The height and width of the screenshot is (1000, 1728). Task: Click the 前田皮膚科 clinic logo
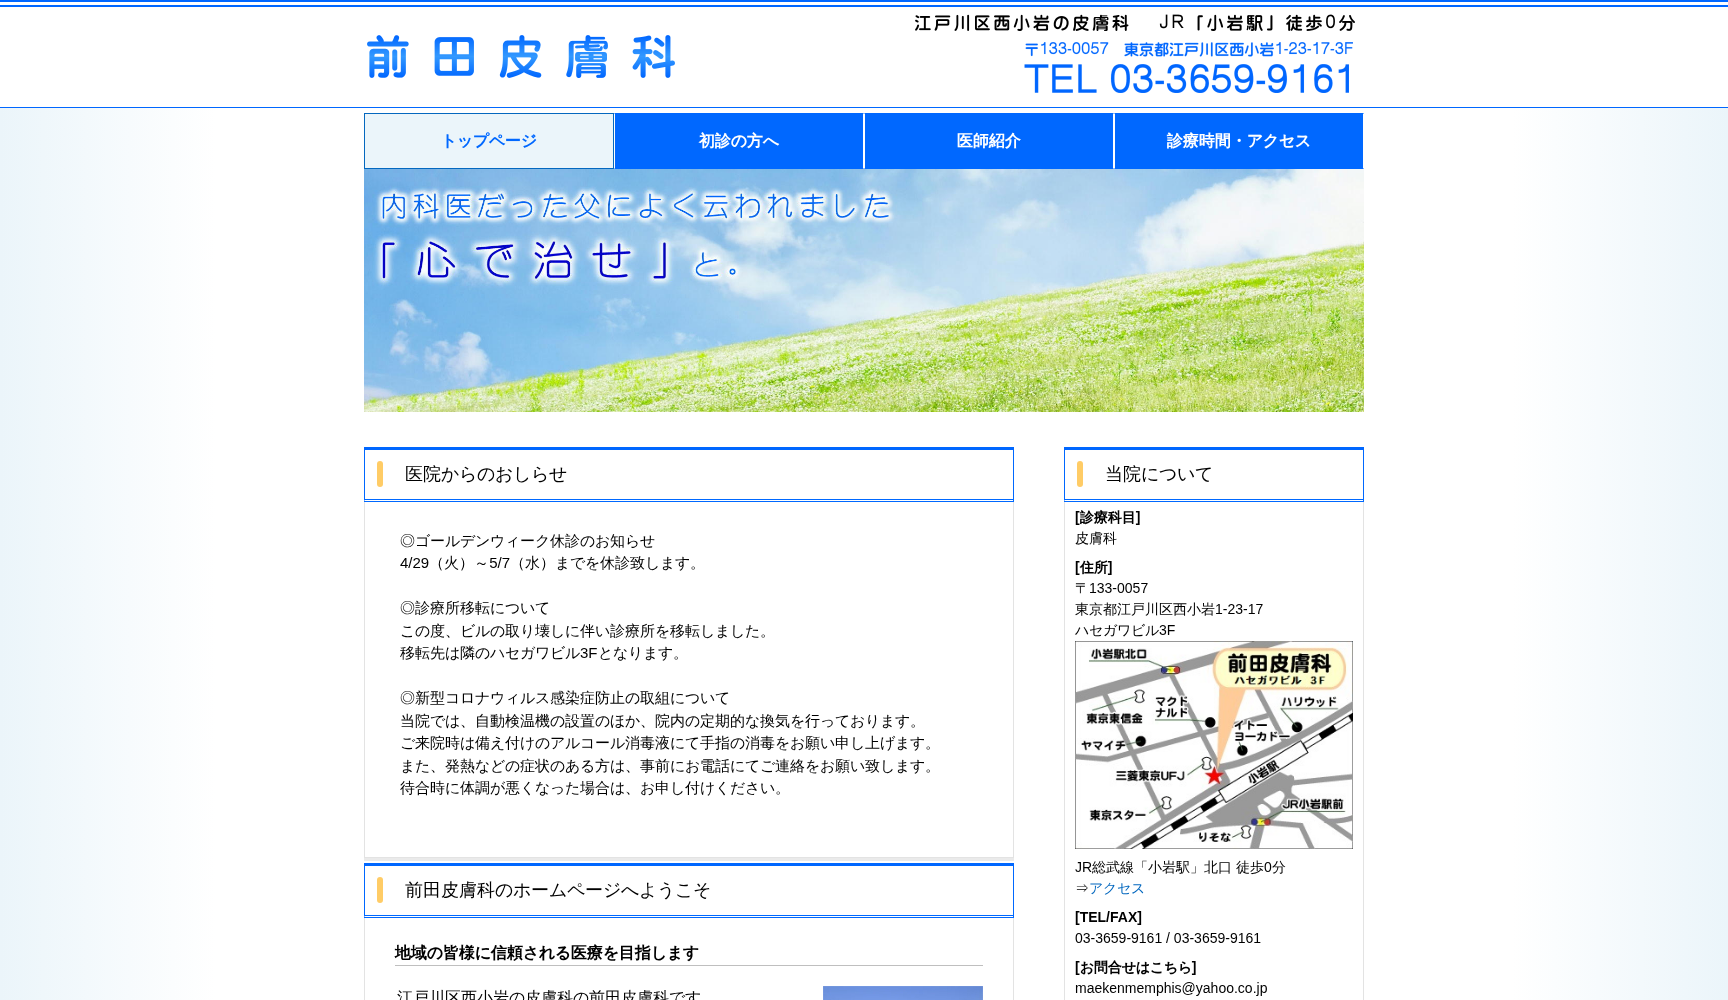(x=521, y=58)
